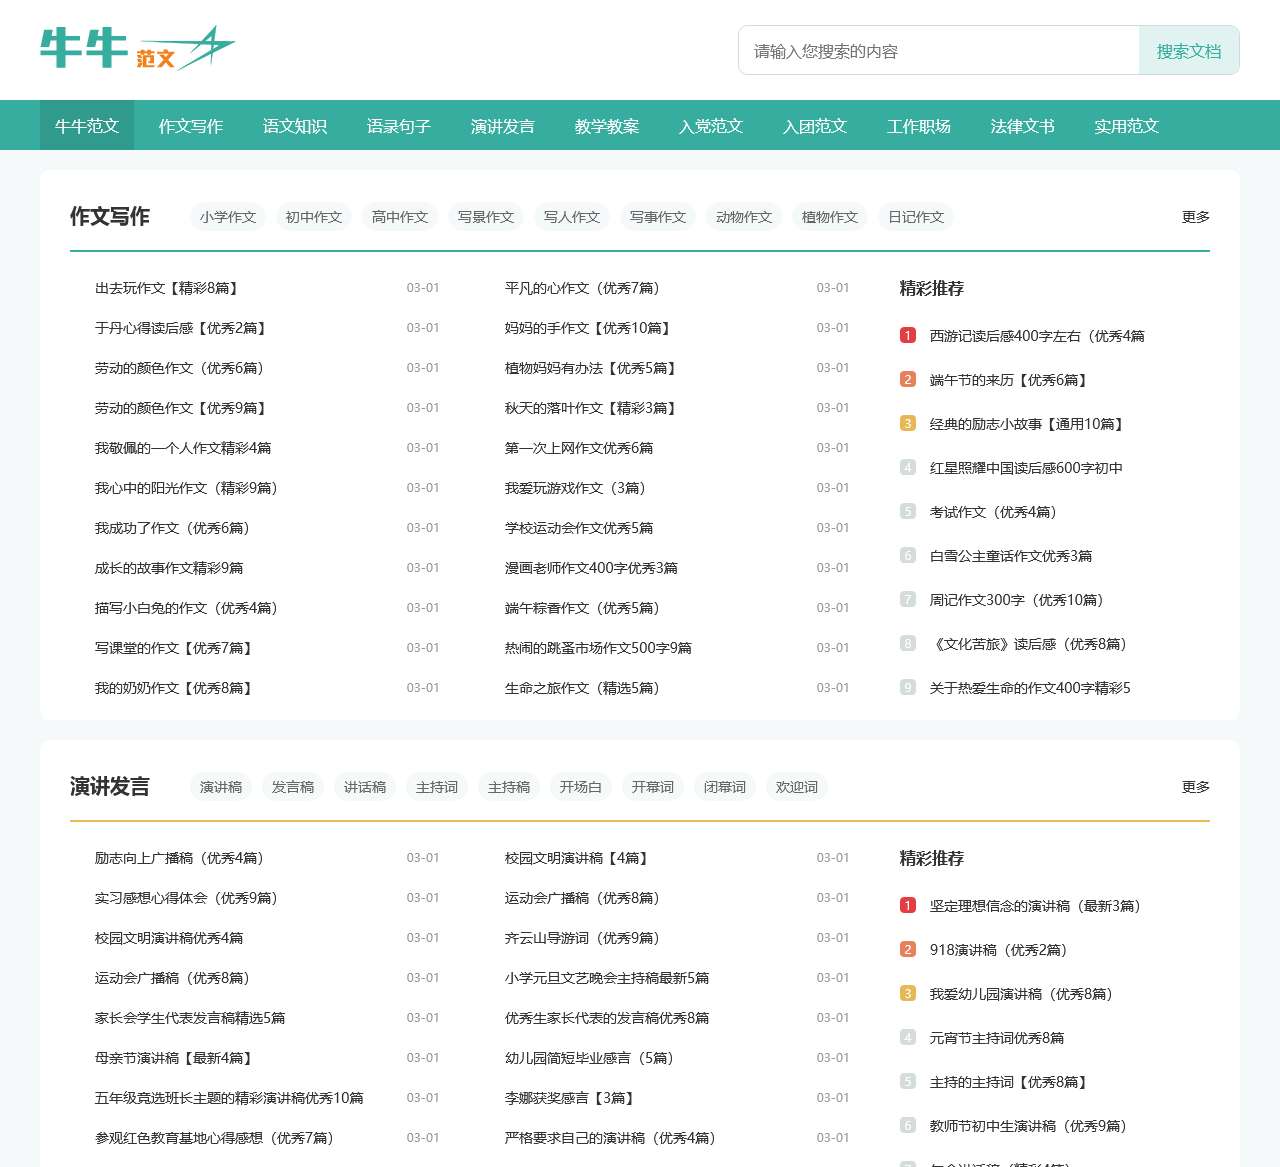This screenshot has width=1280, height=1167.
Task: Open the article 出去玩作文【精彩8篇】
Action: [x=167, y=288]
